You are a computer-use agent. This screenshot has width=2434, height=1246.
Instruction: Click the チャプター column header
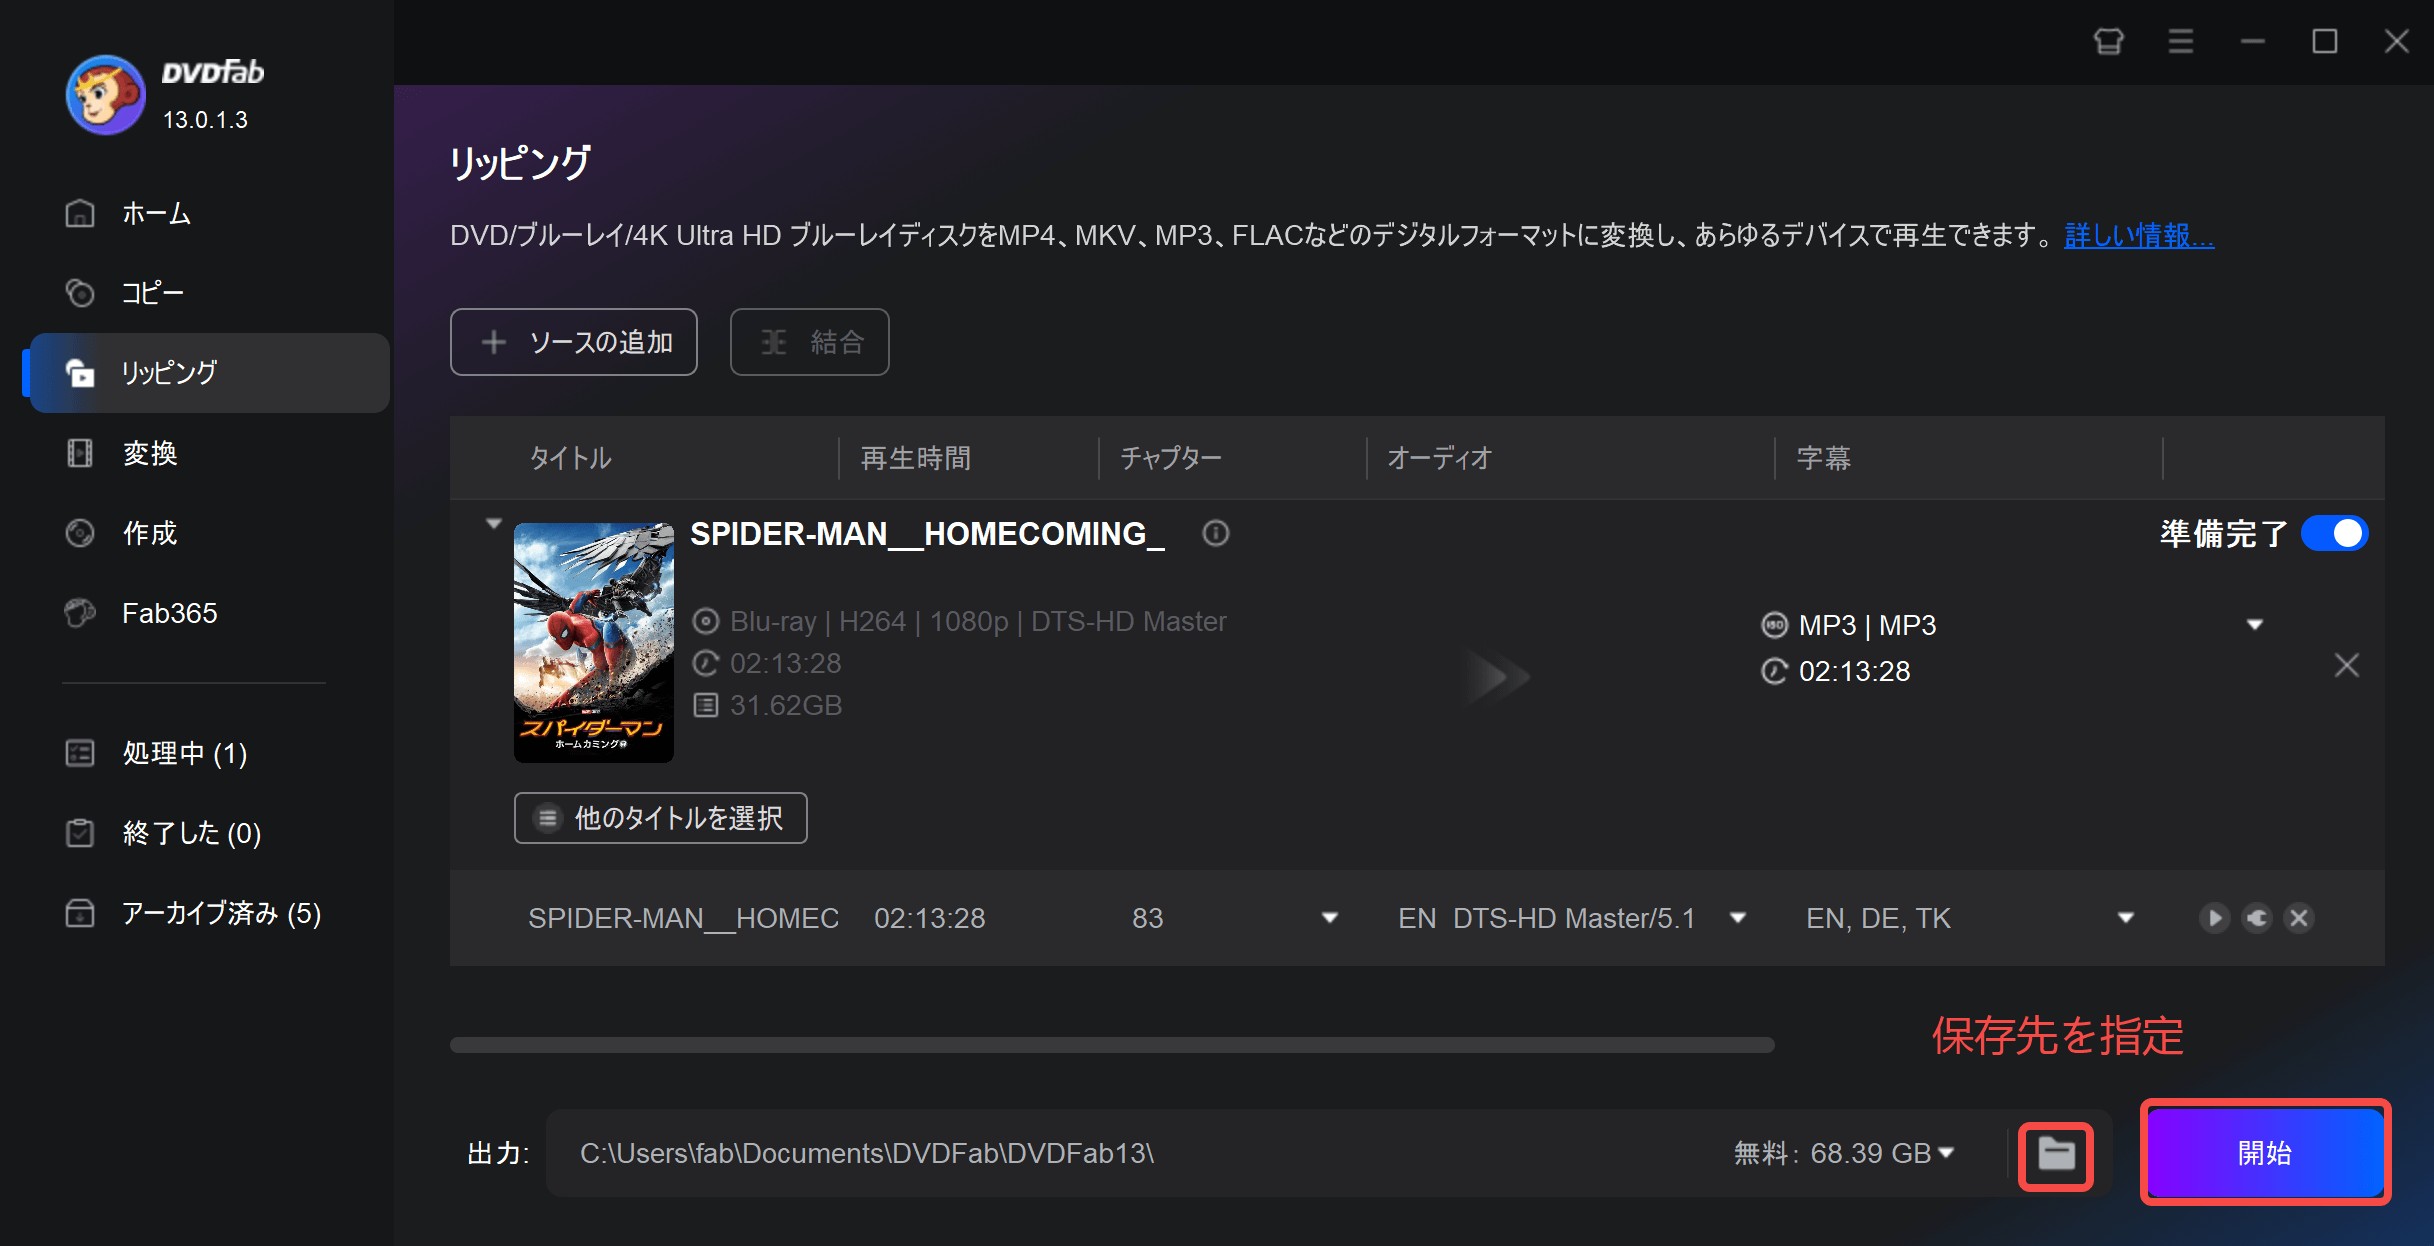(1170, 458)
